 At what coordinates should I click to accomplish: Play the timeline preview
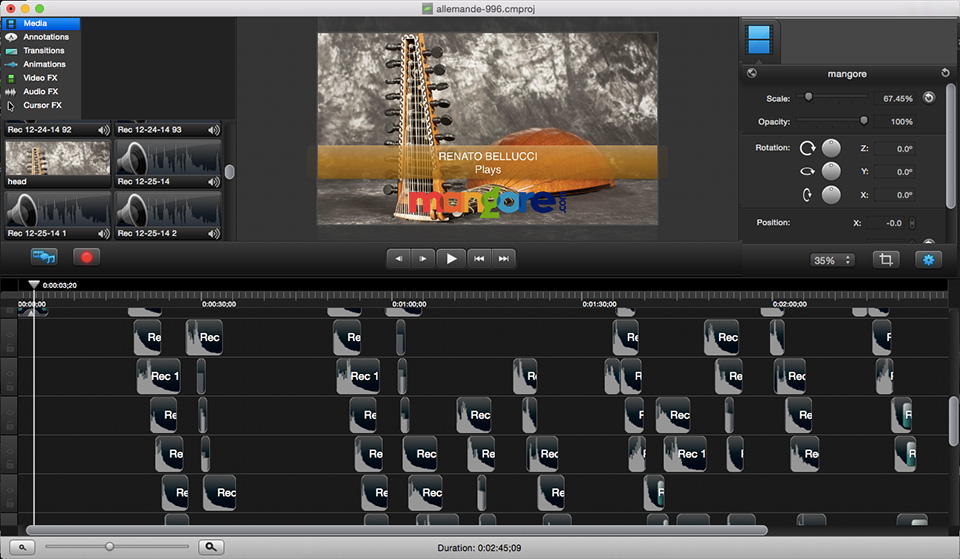(x=451, y=259)
